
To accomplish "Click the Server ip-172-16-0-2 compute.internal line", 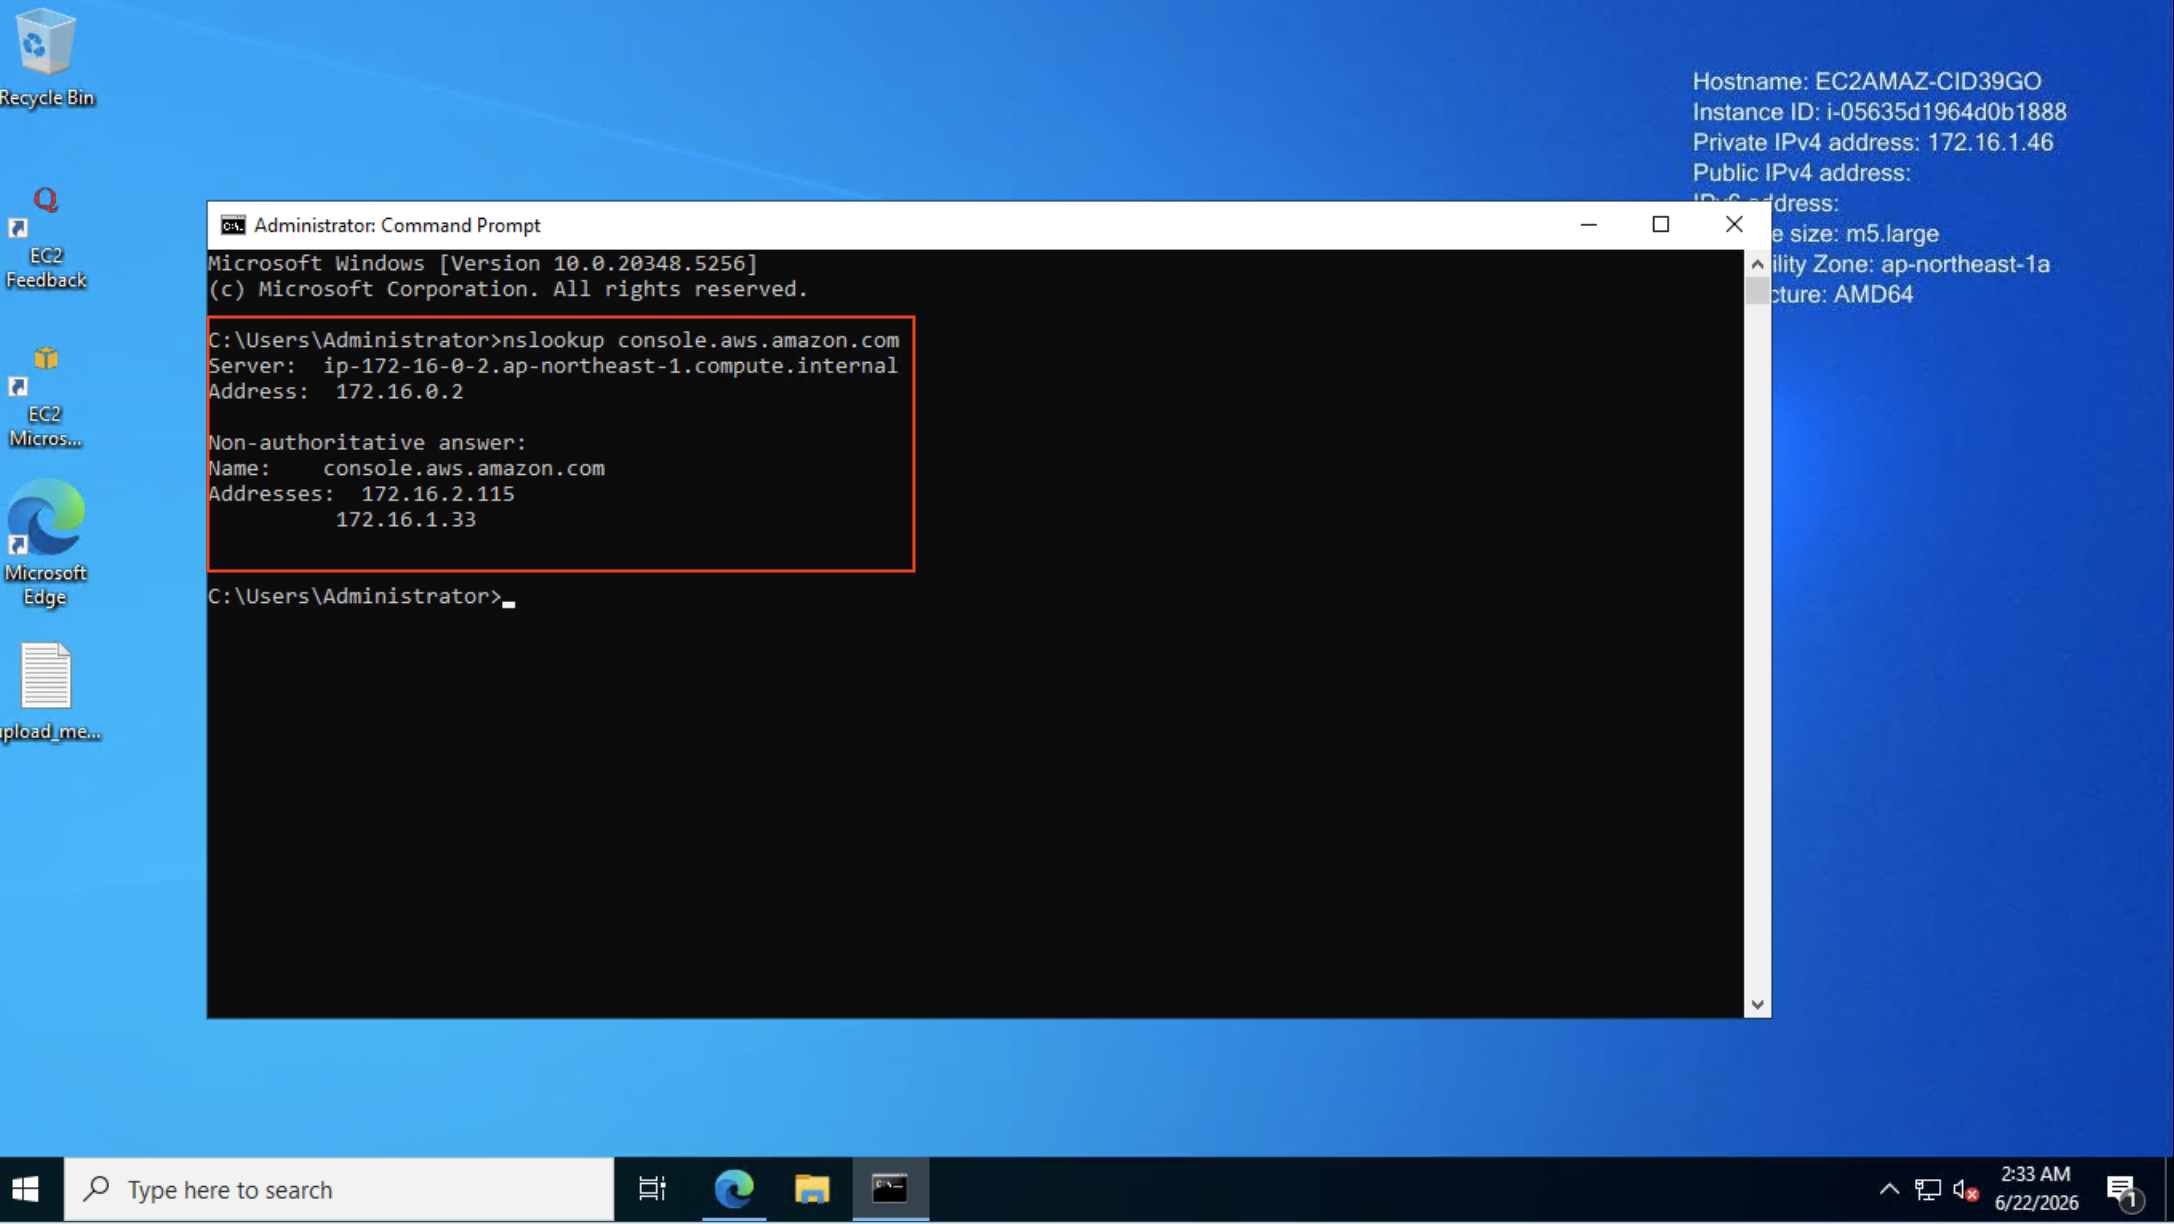I will [553, 366].
